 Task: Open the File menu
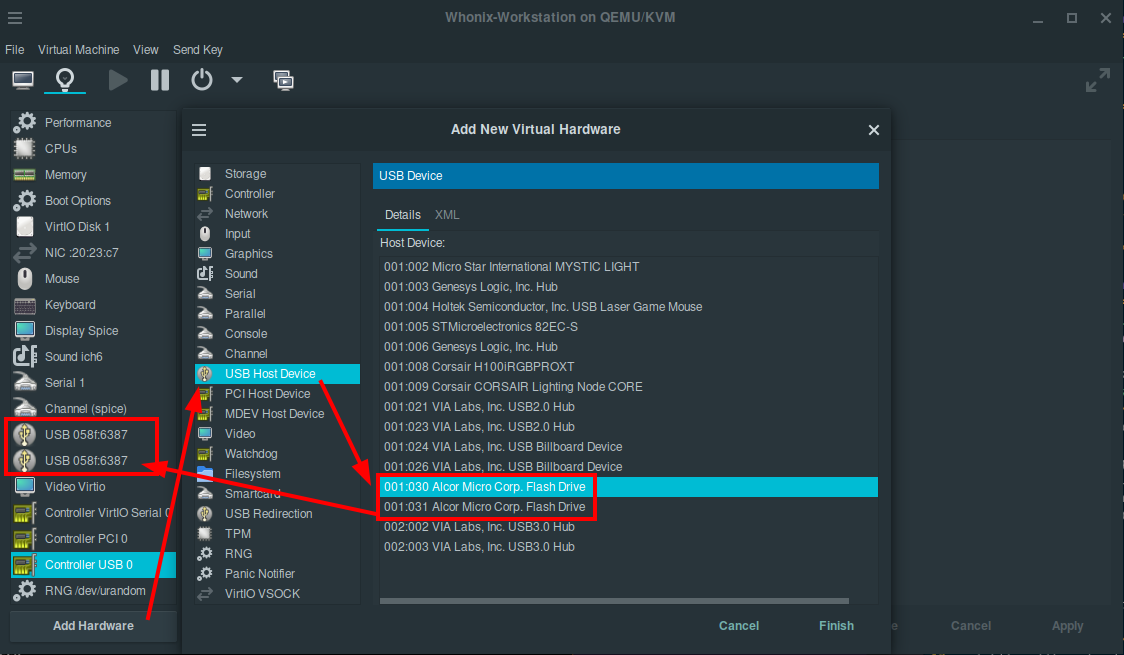coord(14,49)
